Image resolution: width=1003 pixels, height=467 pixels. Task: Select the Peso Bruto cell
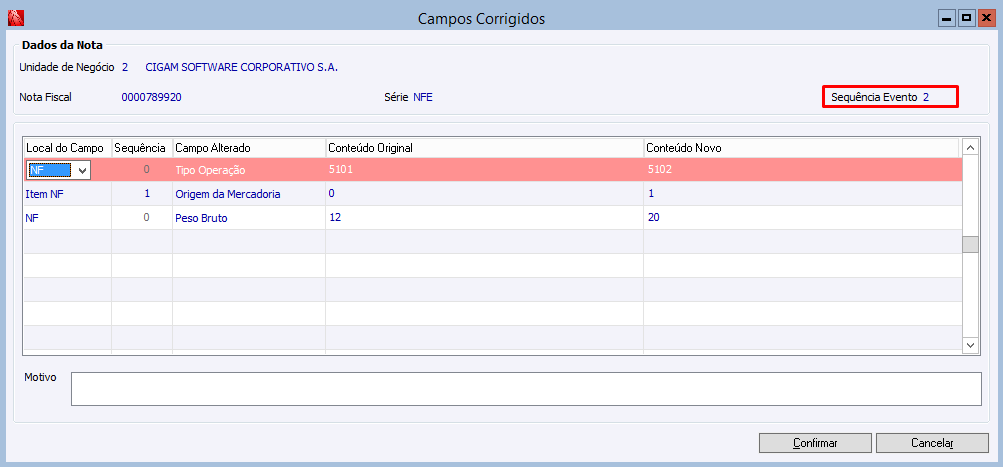pos(248,218)
